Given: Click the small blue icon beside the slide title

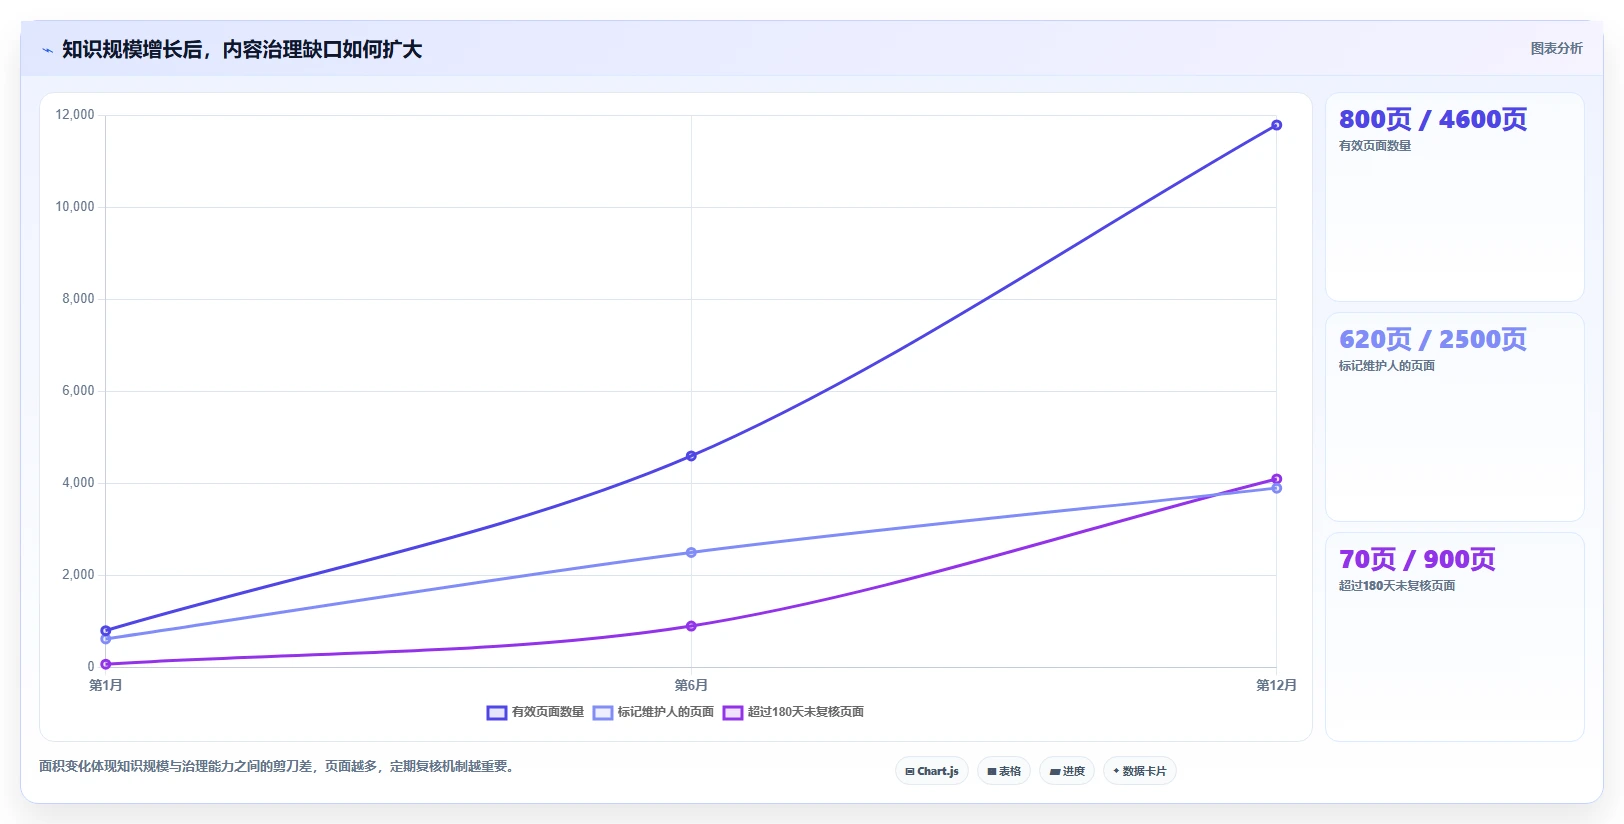Looking at the screenshot, I should point(47,50).
